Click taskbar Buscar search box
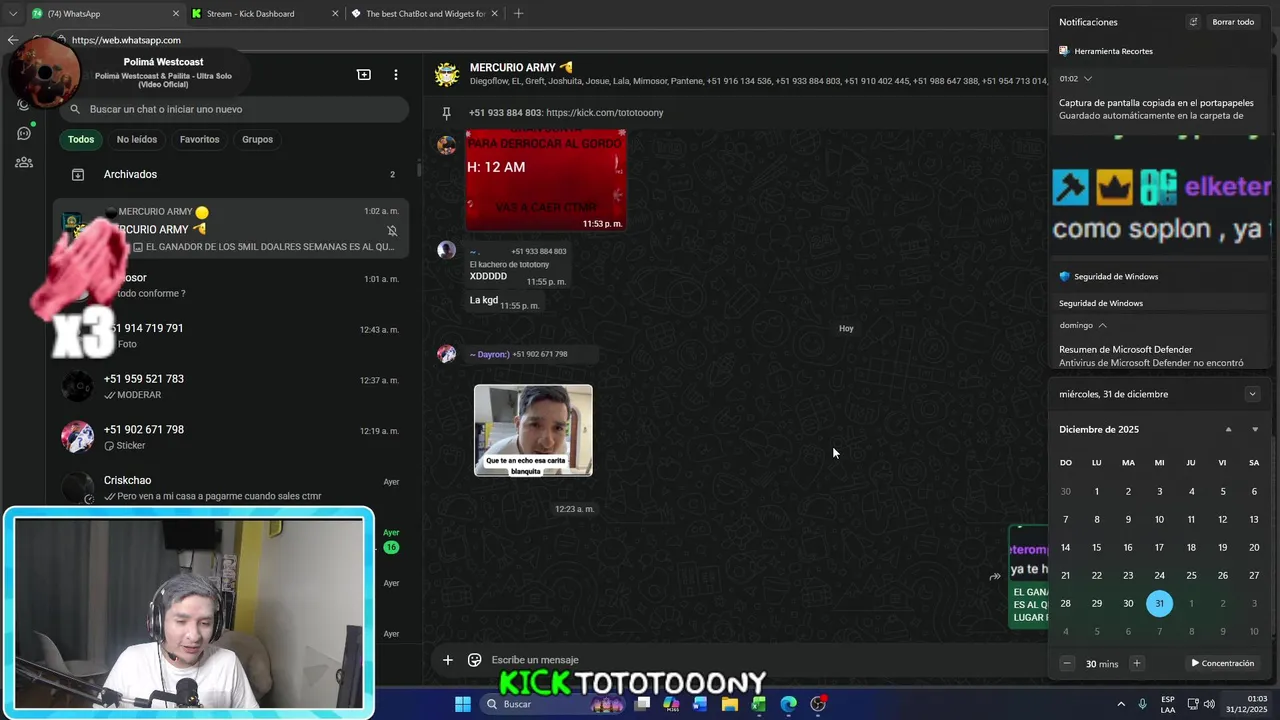This screenshot has height=720, width=1280. [552, 704]
